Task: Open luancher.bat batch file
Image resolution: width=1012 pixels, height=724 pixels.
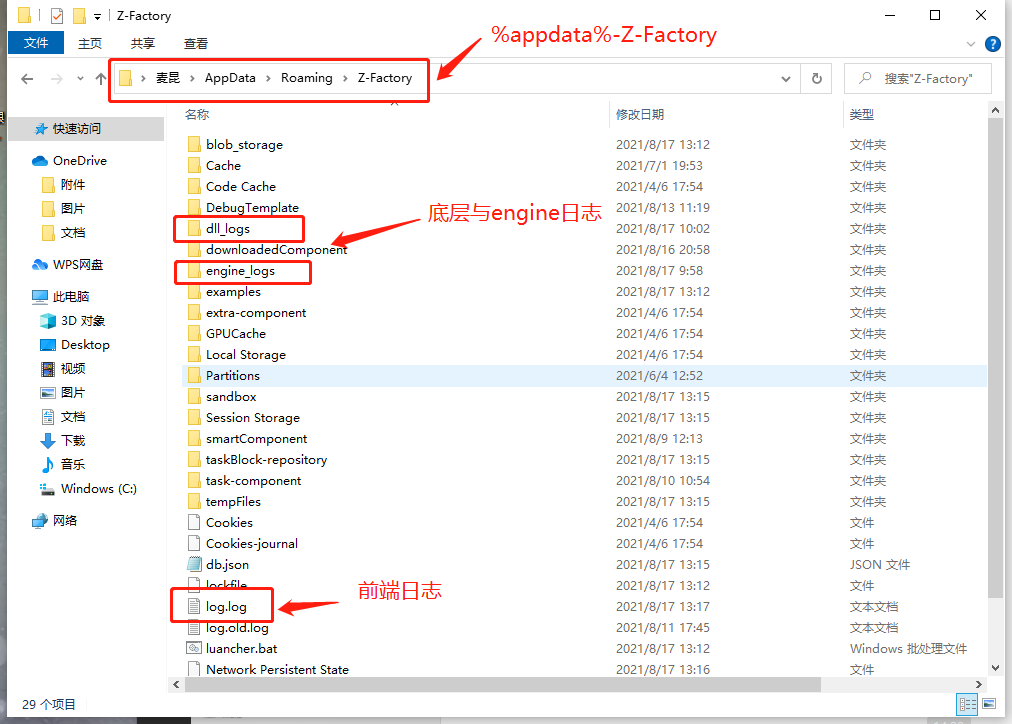Action: [241, 648]
